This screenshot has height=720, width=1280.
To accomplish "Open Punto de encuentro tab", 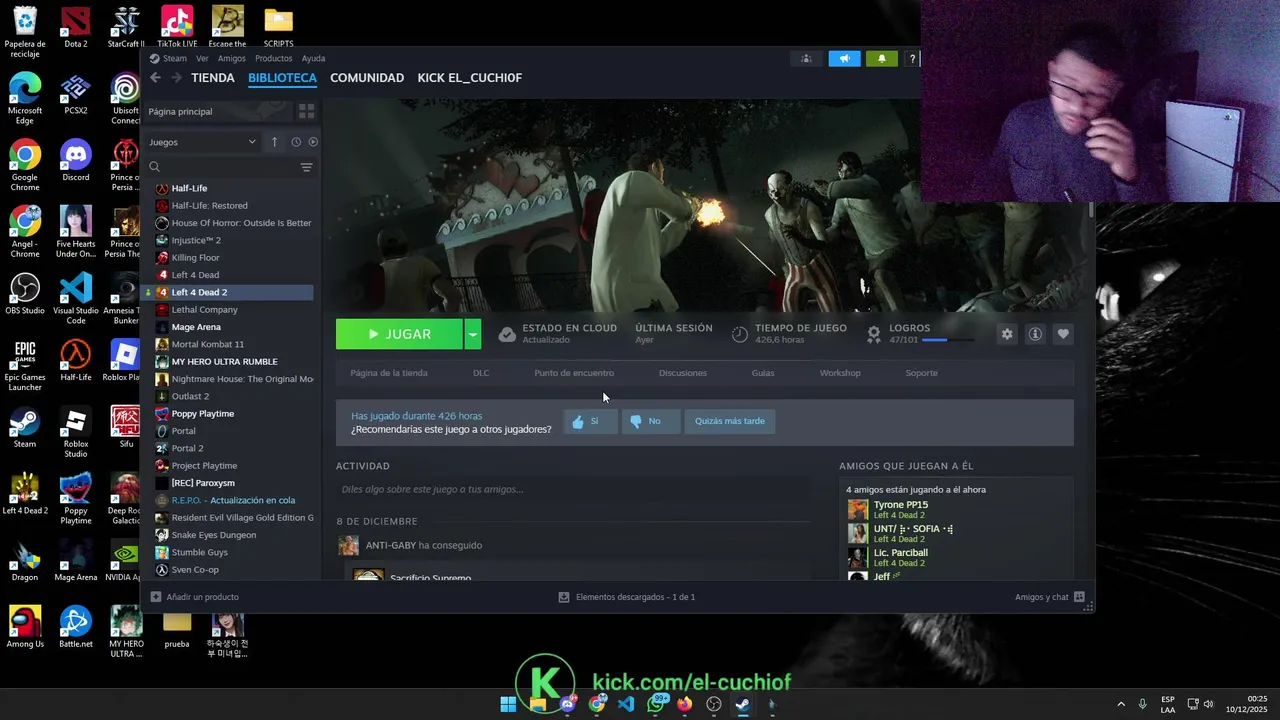I will [x=574, y=373].
